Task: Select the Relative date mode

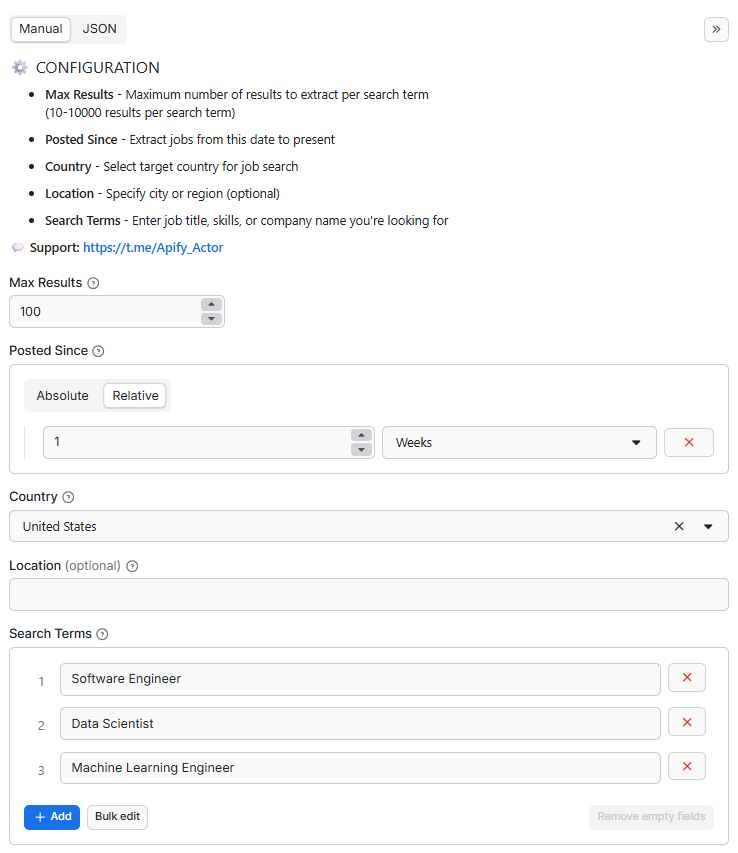Action: coord(134,395)
